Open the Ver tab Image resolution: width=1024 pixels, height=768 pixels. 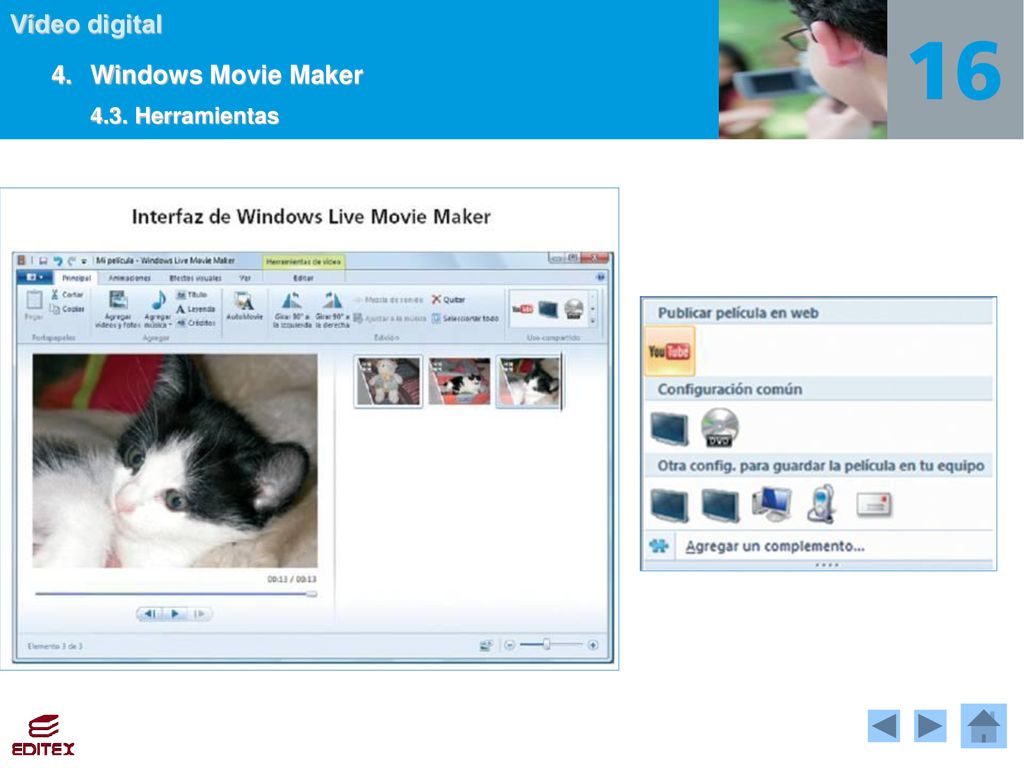(x=245, y=278)
